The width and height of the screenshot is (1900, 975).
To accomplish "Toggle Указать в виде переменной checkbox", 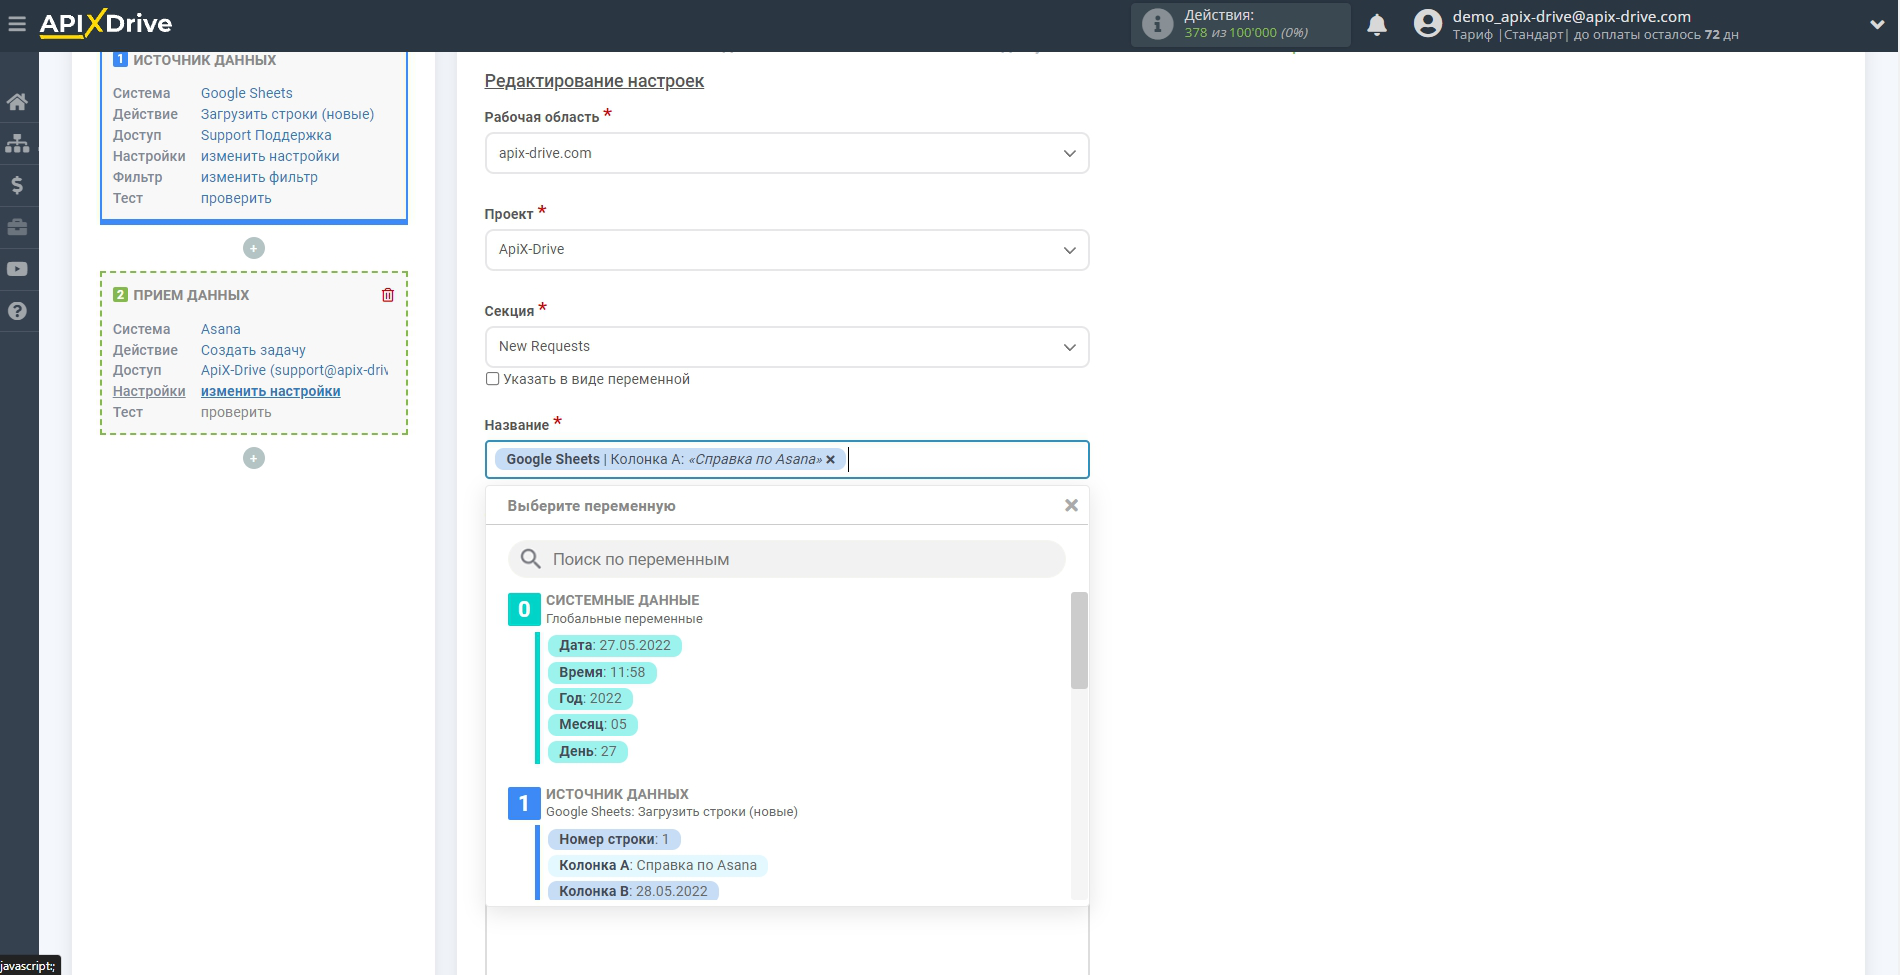I will tap(492, 379).
